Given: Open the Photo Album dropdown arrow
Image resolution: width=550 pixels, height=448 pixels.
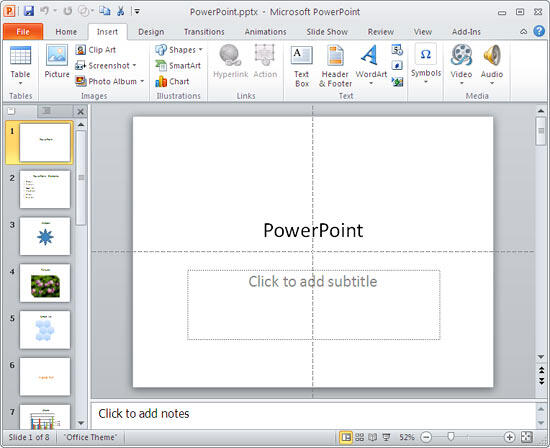Looking at the screenshot, I should pyautogui.click(x=142, y=81).
